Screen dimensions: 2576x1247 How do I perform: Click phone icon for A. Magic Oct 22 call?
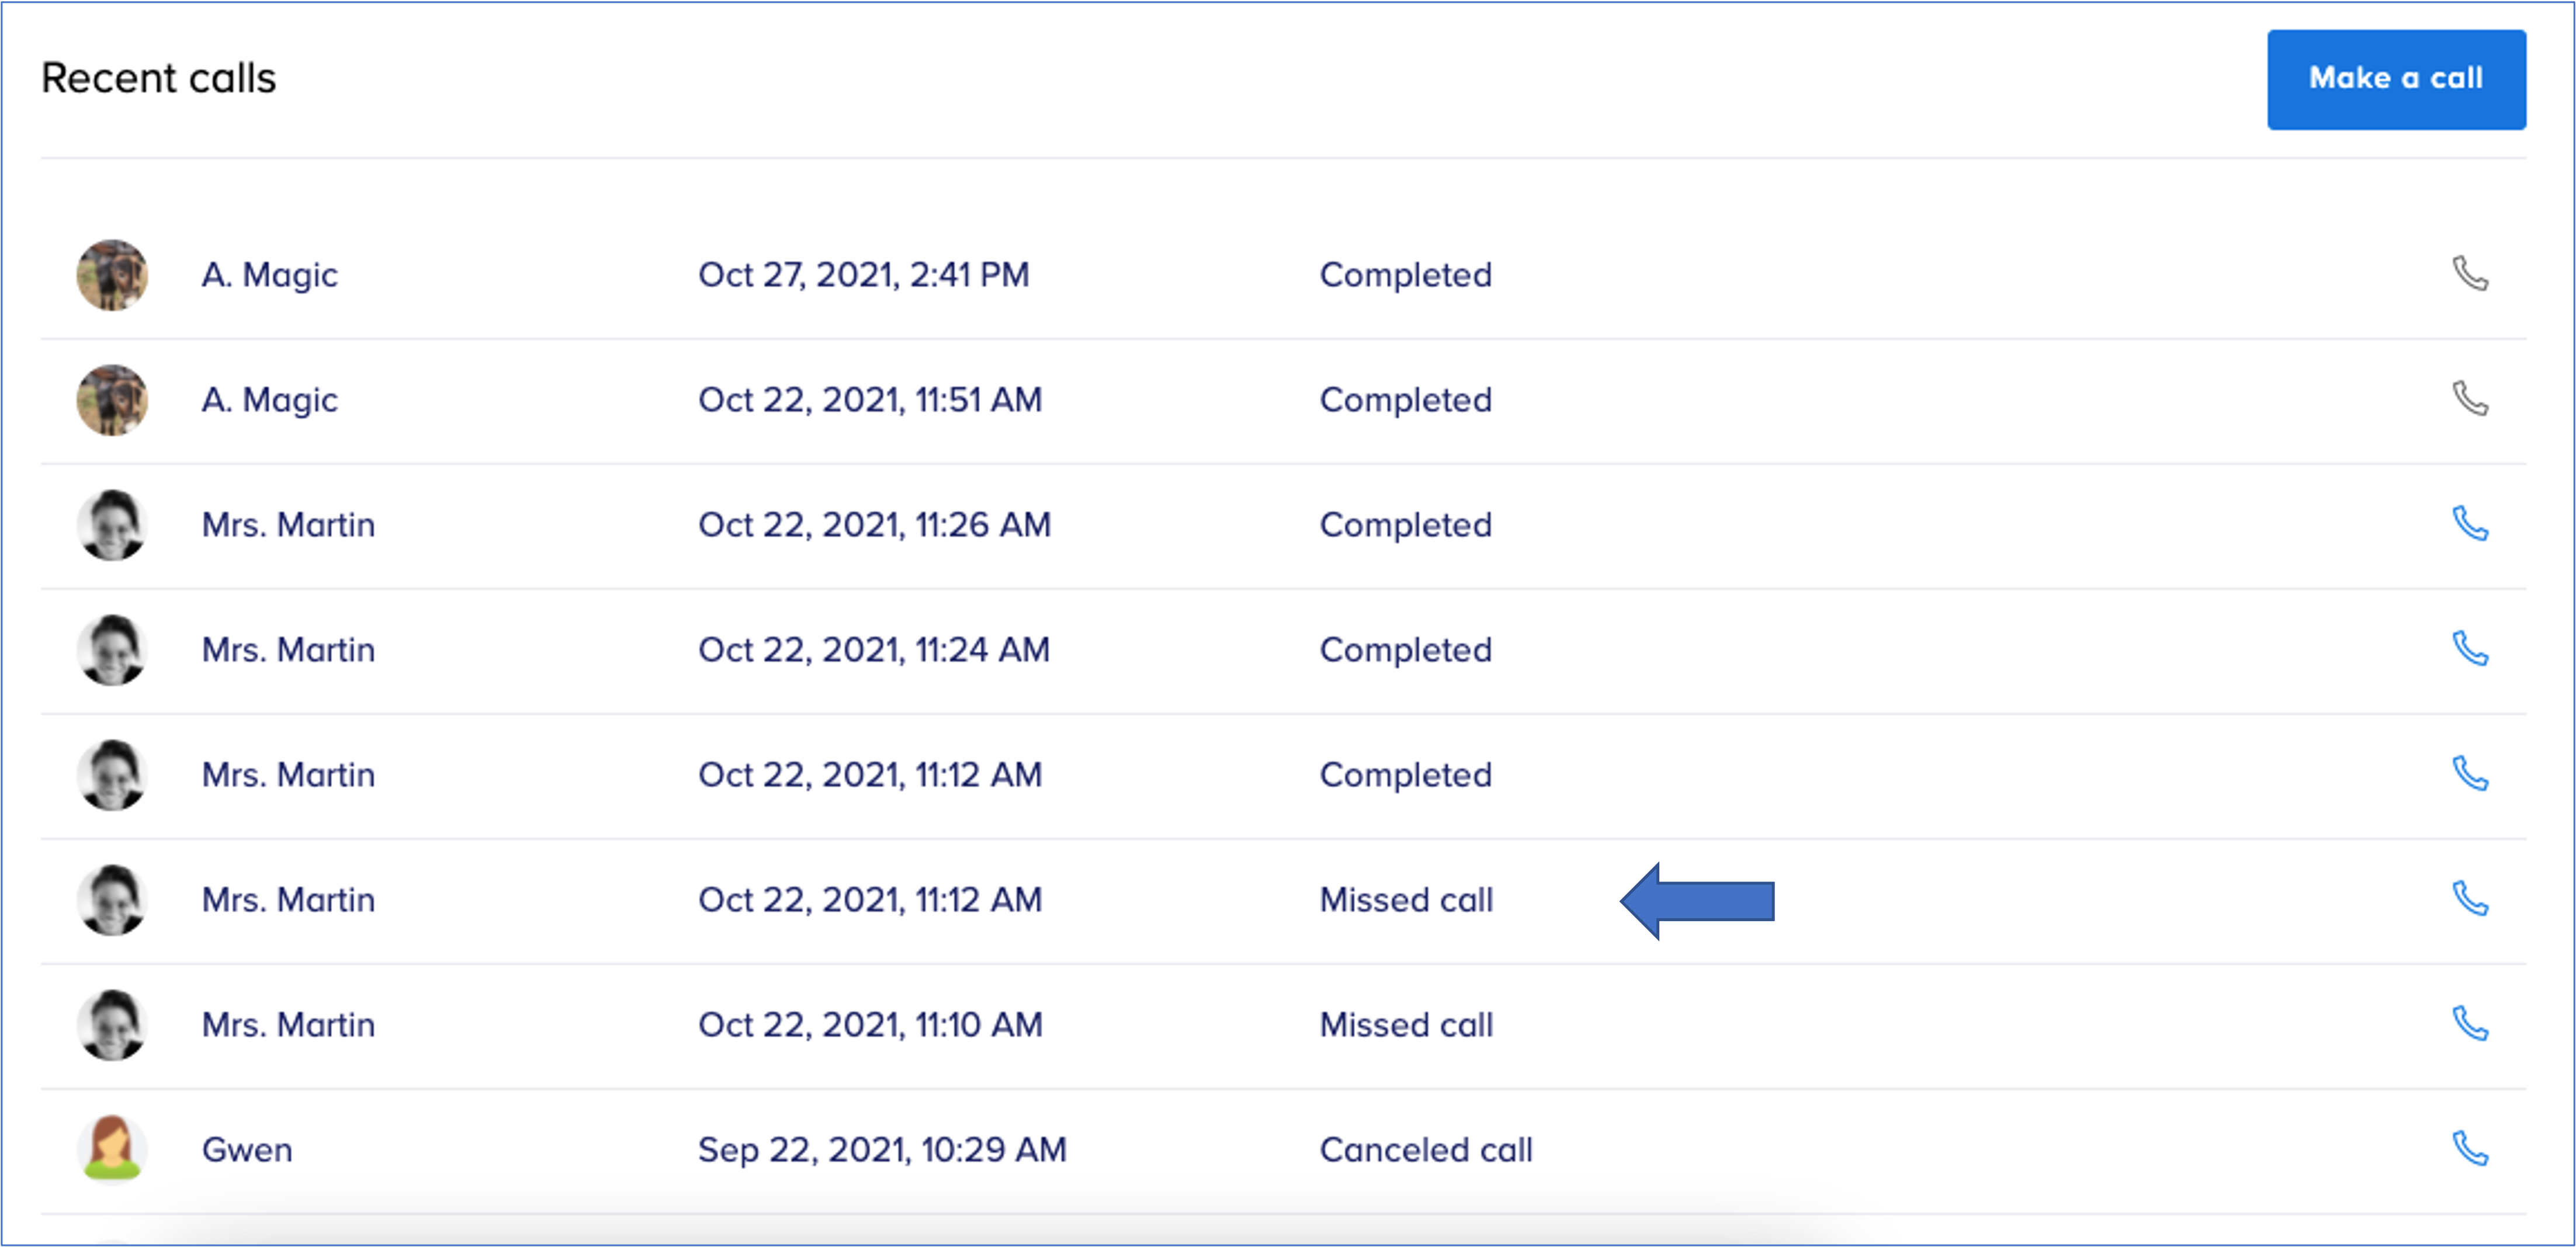(x=2469, y=399)
